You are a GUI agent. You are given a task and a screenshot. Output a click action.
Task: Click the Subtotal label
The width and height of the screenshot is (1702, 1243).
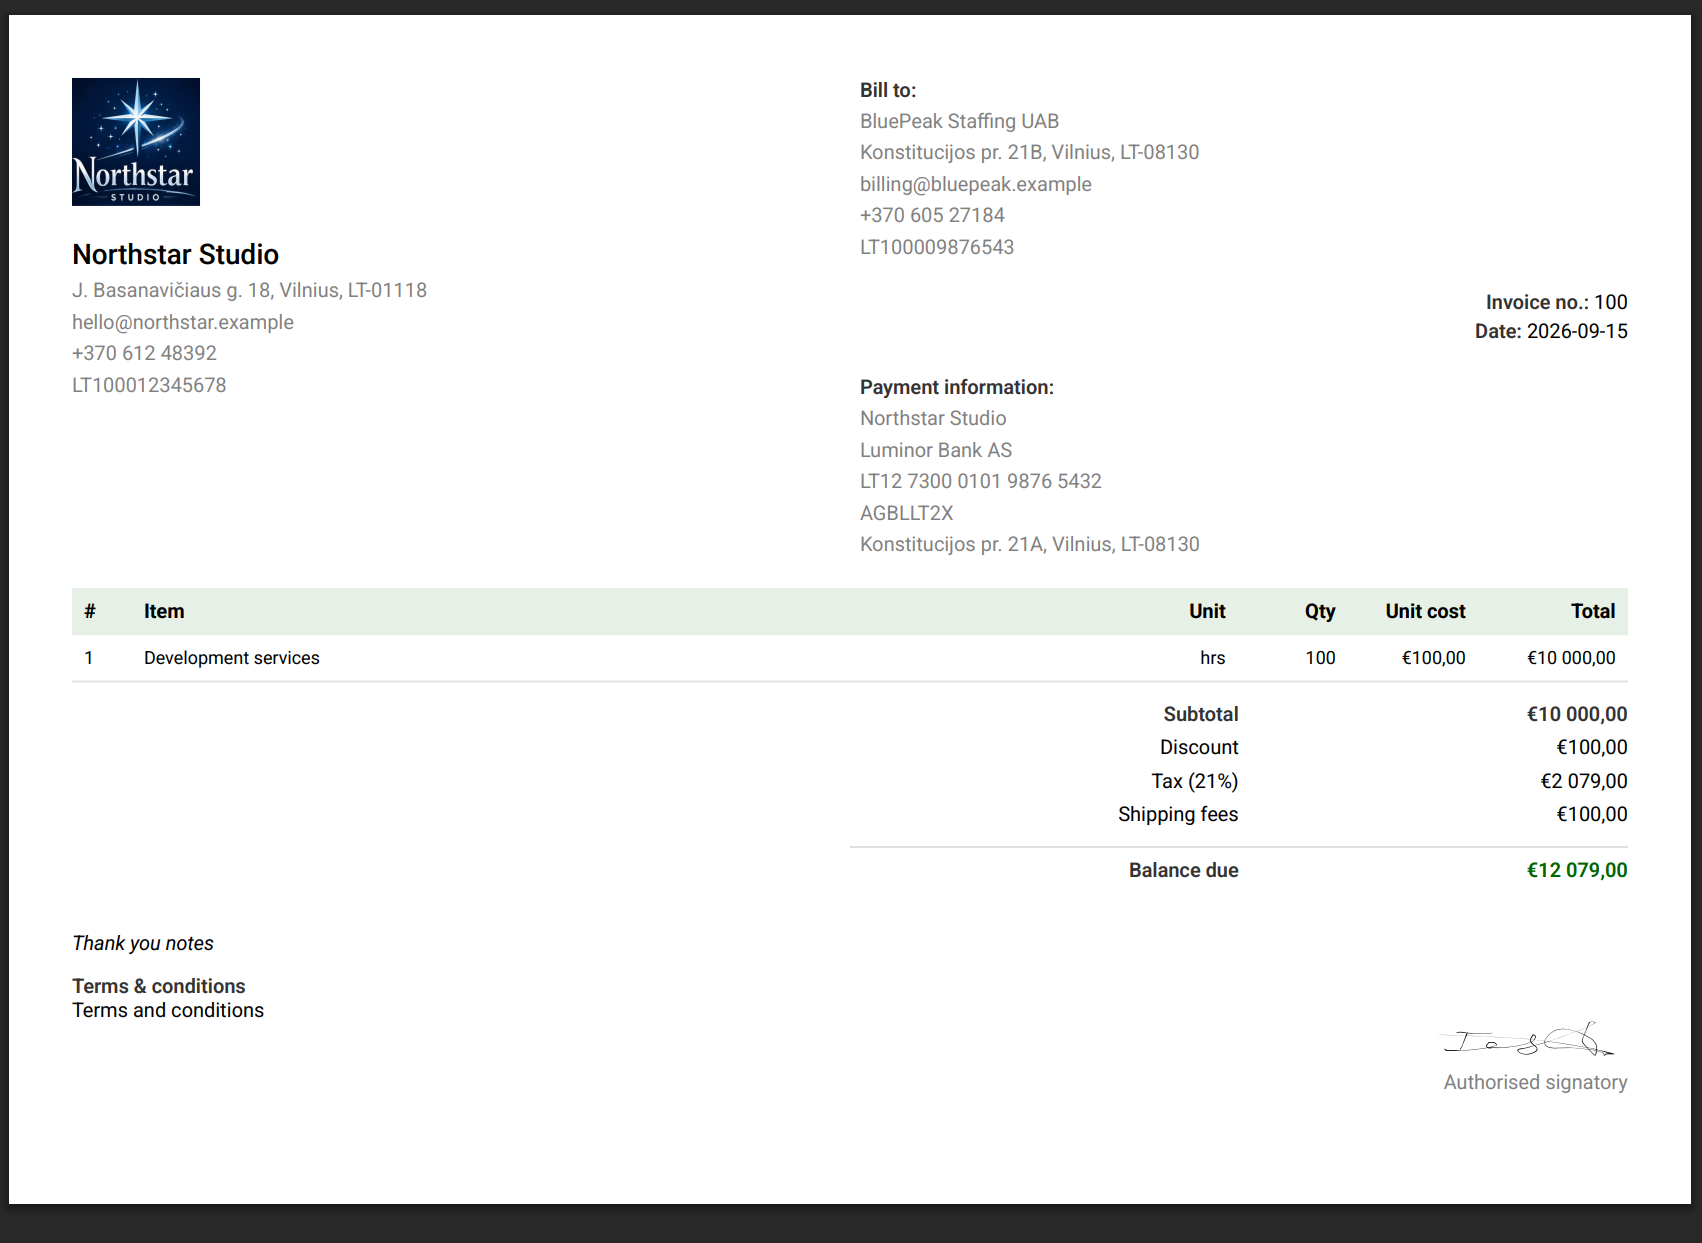point(1201,714)
